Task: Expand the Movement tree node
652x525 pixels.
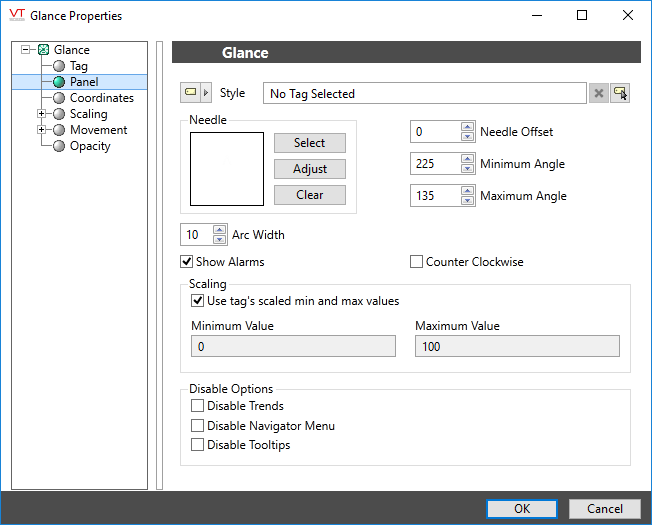Action: [x=41, y=130]
